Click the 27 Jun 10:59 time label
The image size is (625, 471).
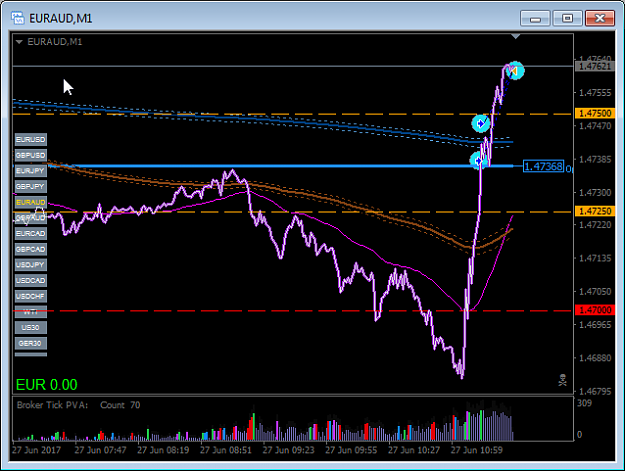coord(476,450)
